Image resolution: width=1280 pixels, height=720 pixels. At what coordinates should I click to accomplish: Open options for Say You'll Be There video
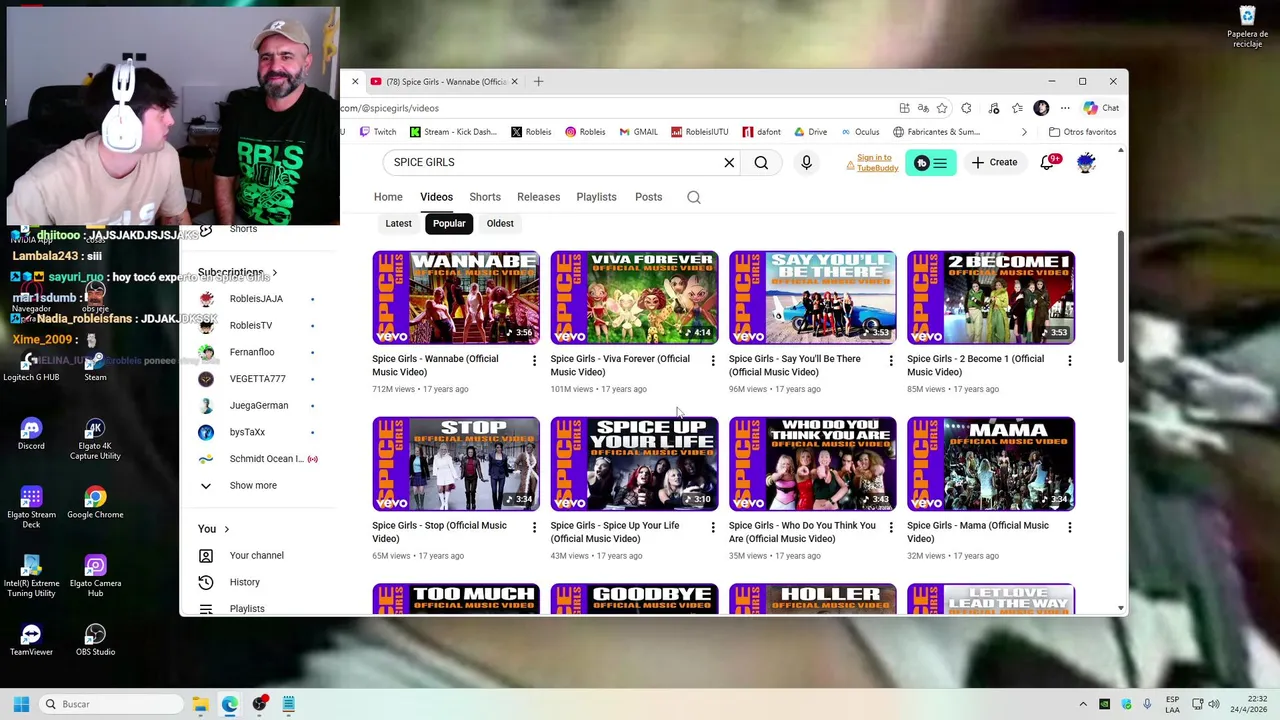click(x=891, y=360)
